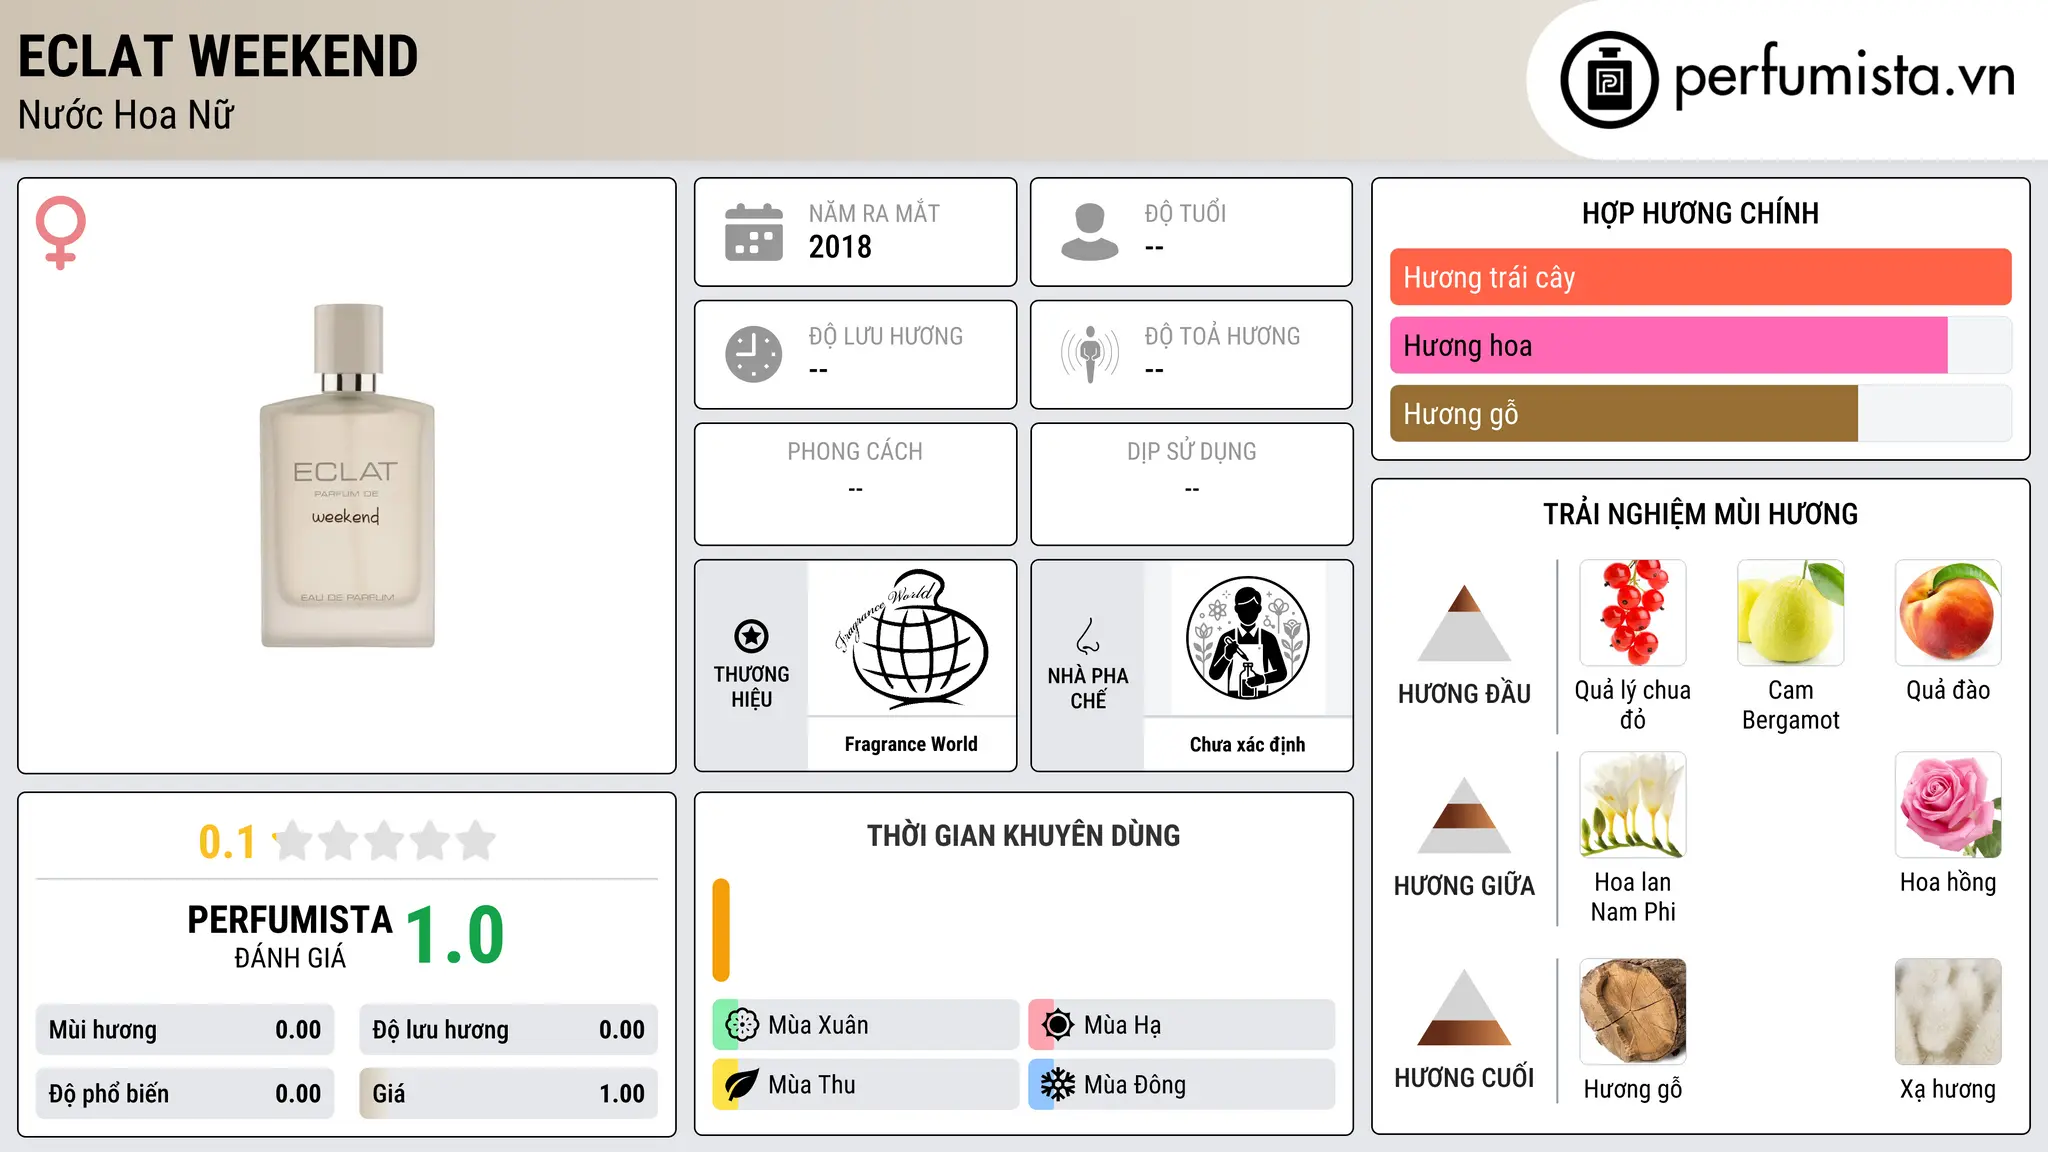Click the DỊP SỬ DỤNG label
The image size is (2048, 1152).
point(1191,452)
